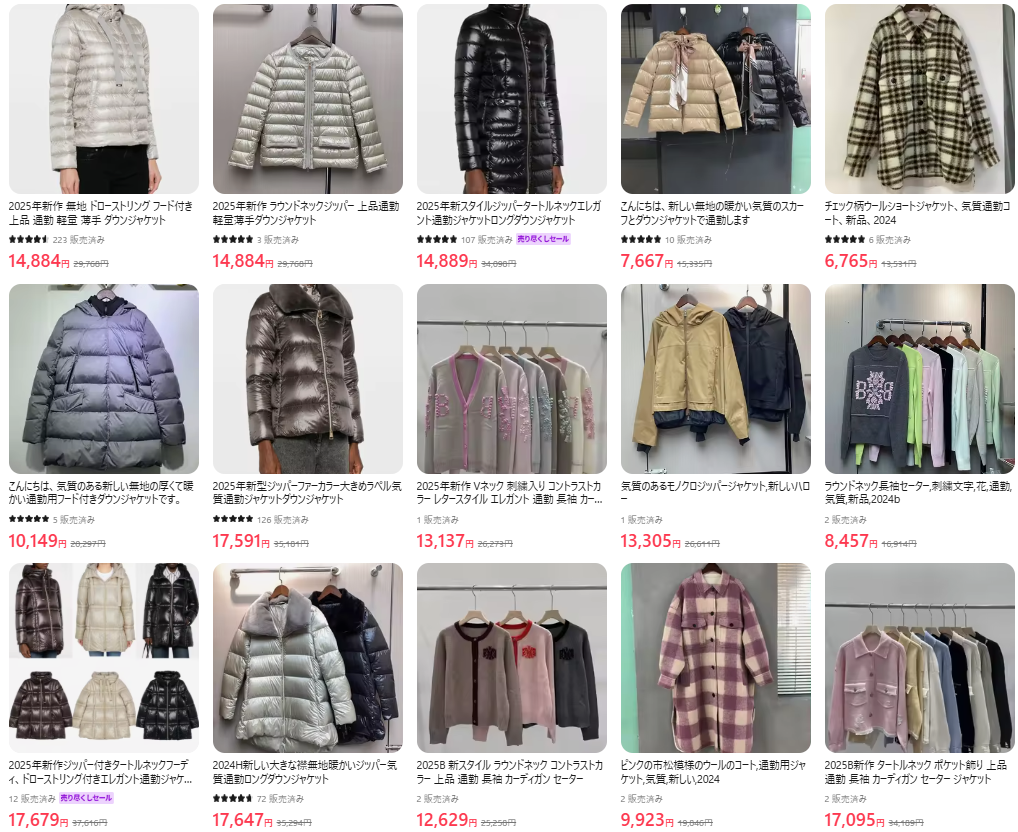Open the khaki and black zipper jackets photo

715,378
